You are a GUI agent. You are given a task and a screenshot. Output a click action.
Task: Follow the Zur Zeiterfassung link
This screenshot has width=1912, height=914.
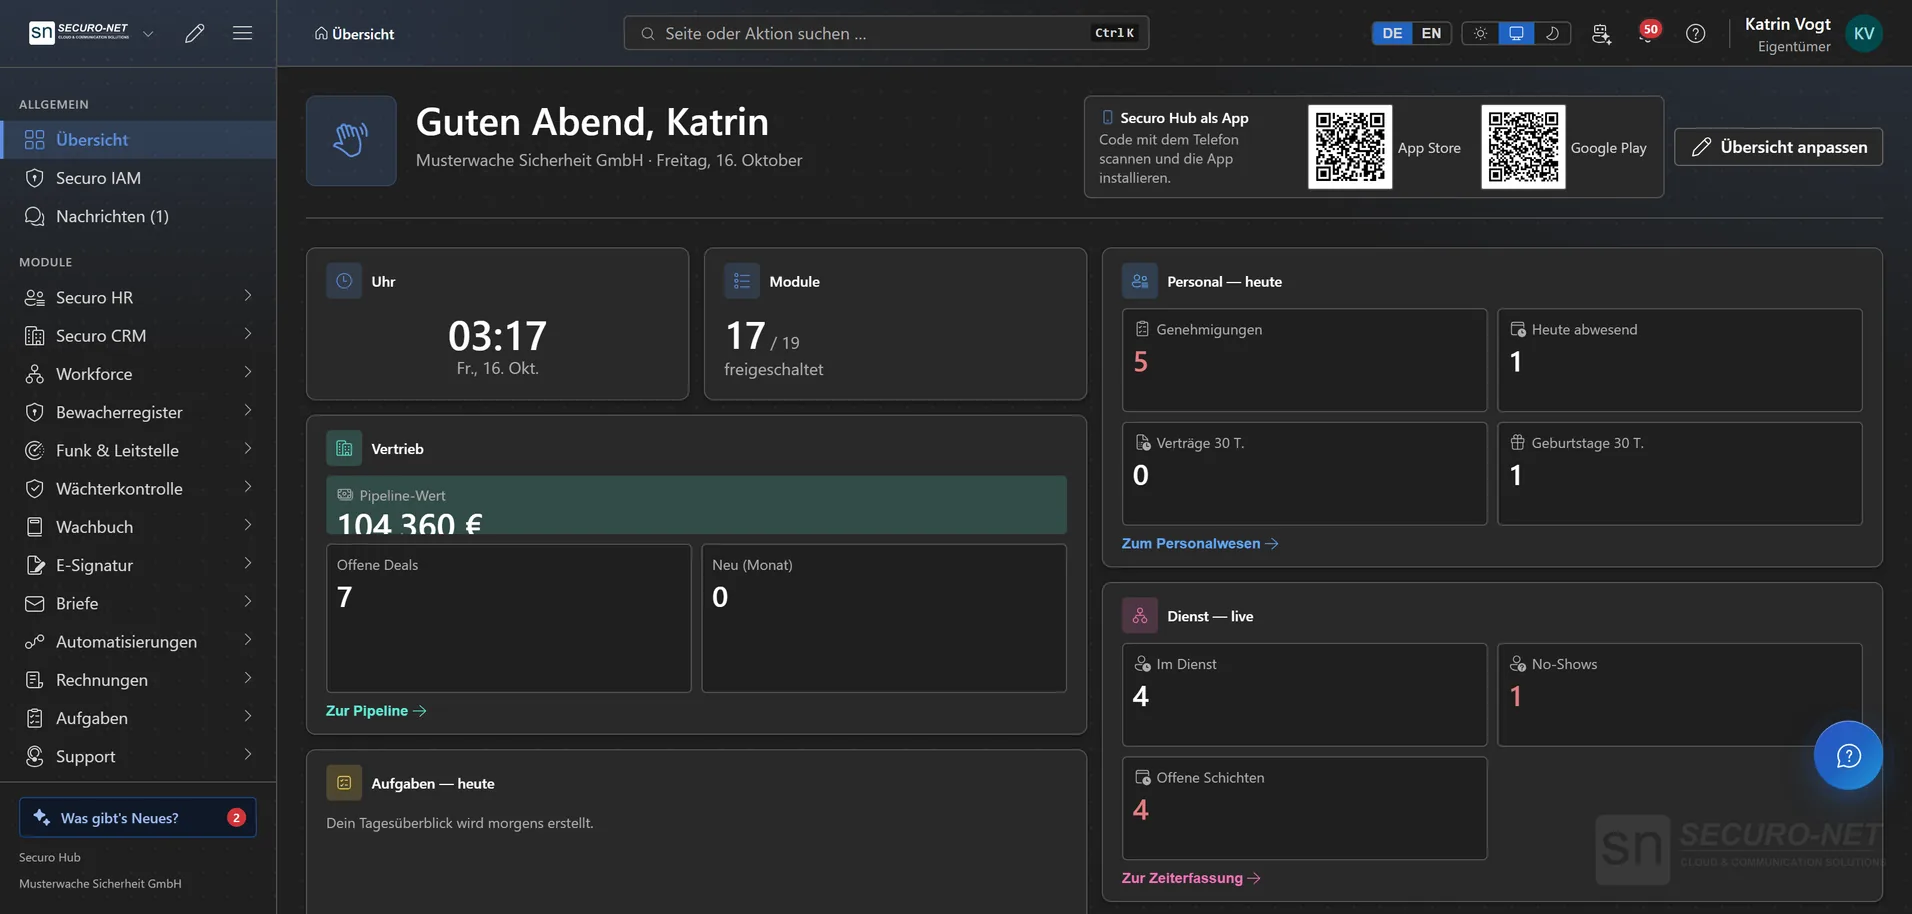point(1191,878)
